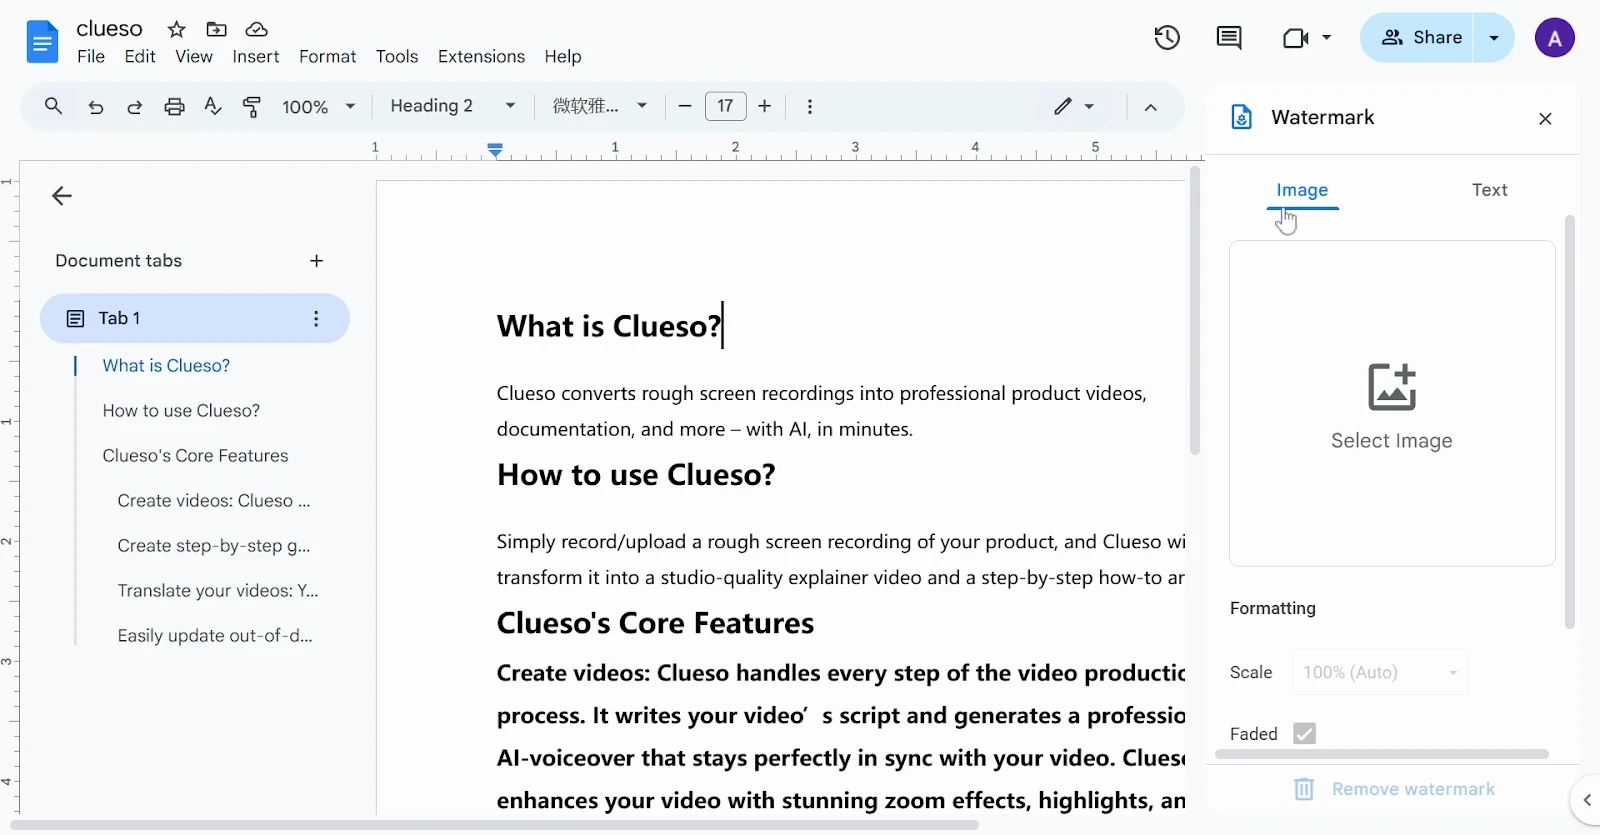Viewport: 1600px width, 835px height.
Task: Click the print icon in toolbar
Action: pos(174,106)
